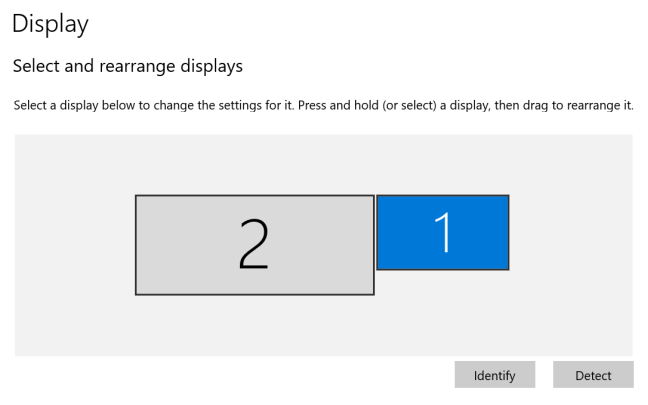This screenshot has height=405, width=648.
Task: Click empty canvas right of display 1
Action: coord(570,232)
